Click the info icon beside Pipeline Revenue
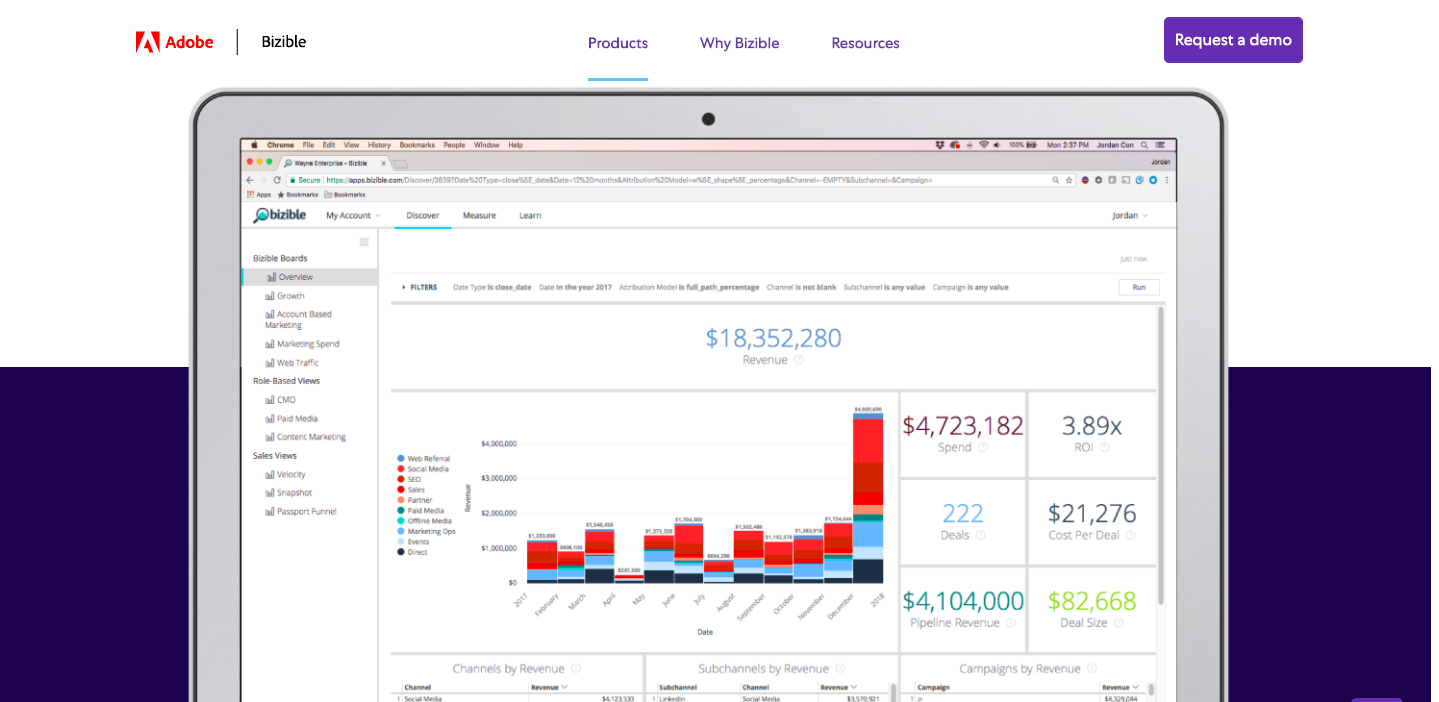Screen dimensions: 1439x702 coord(1011,623)
